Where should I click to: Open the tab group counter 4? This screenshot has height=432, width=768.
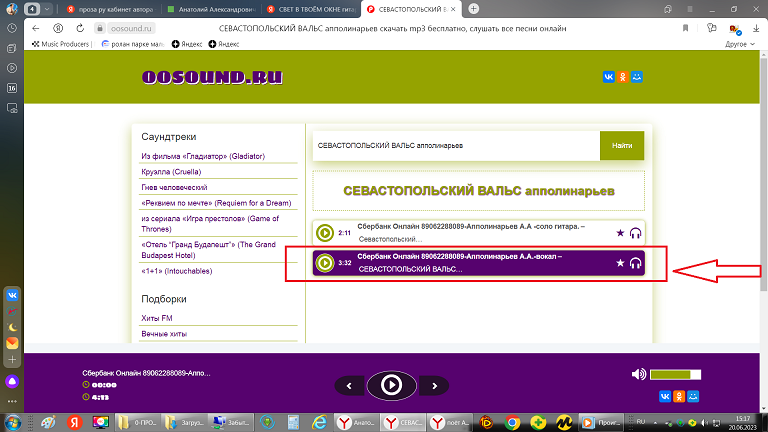[32, 9]
